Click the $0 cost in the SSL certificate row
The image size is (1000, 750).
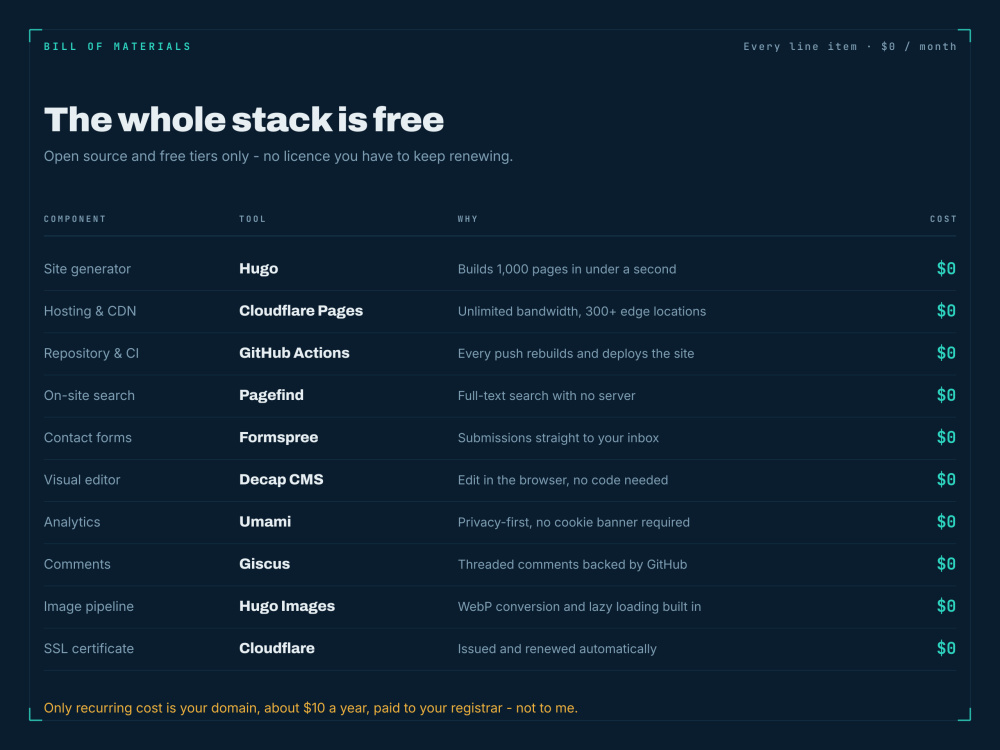click(946, 648)
